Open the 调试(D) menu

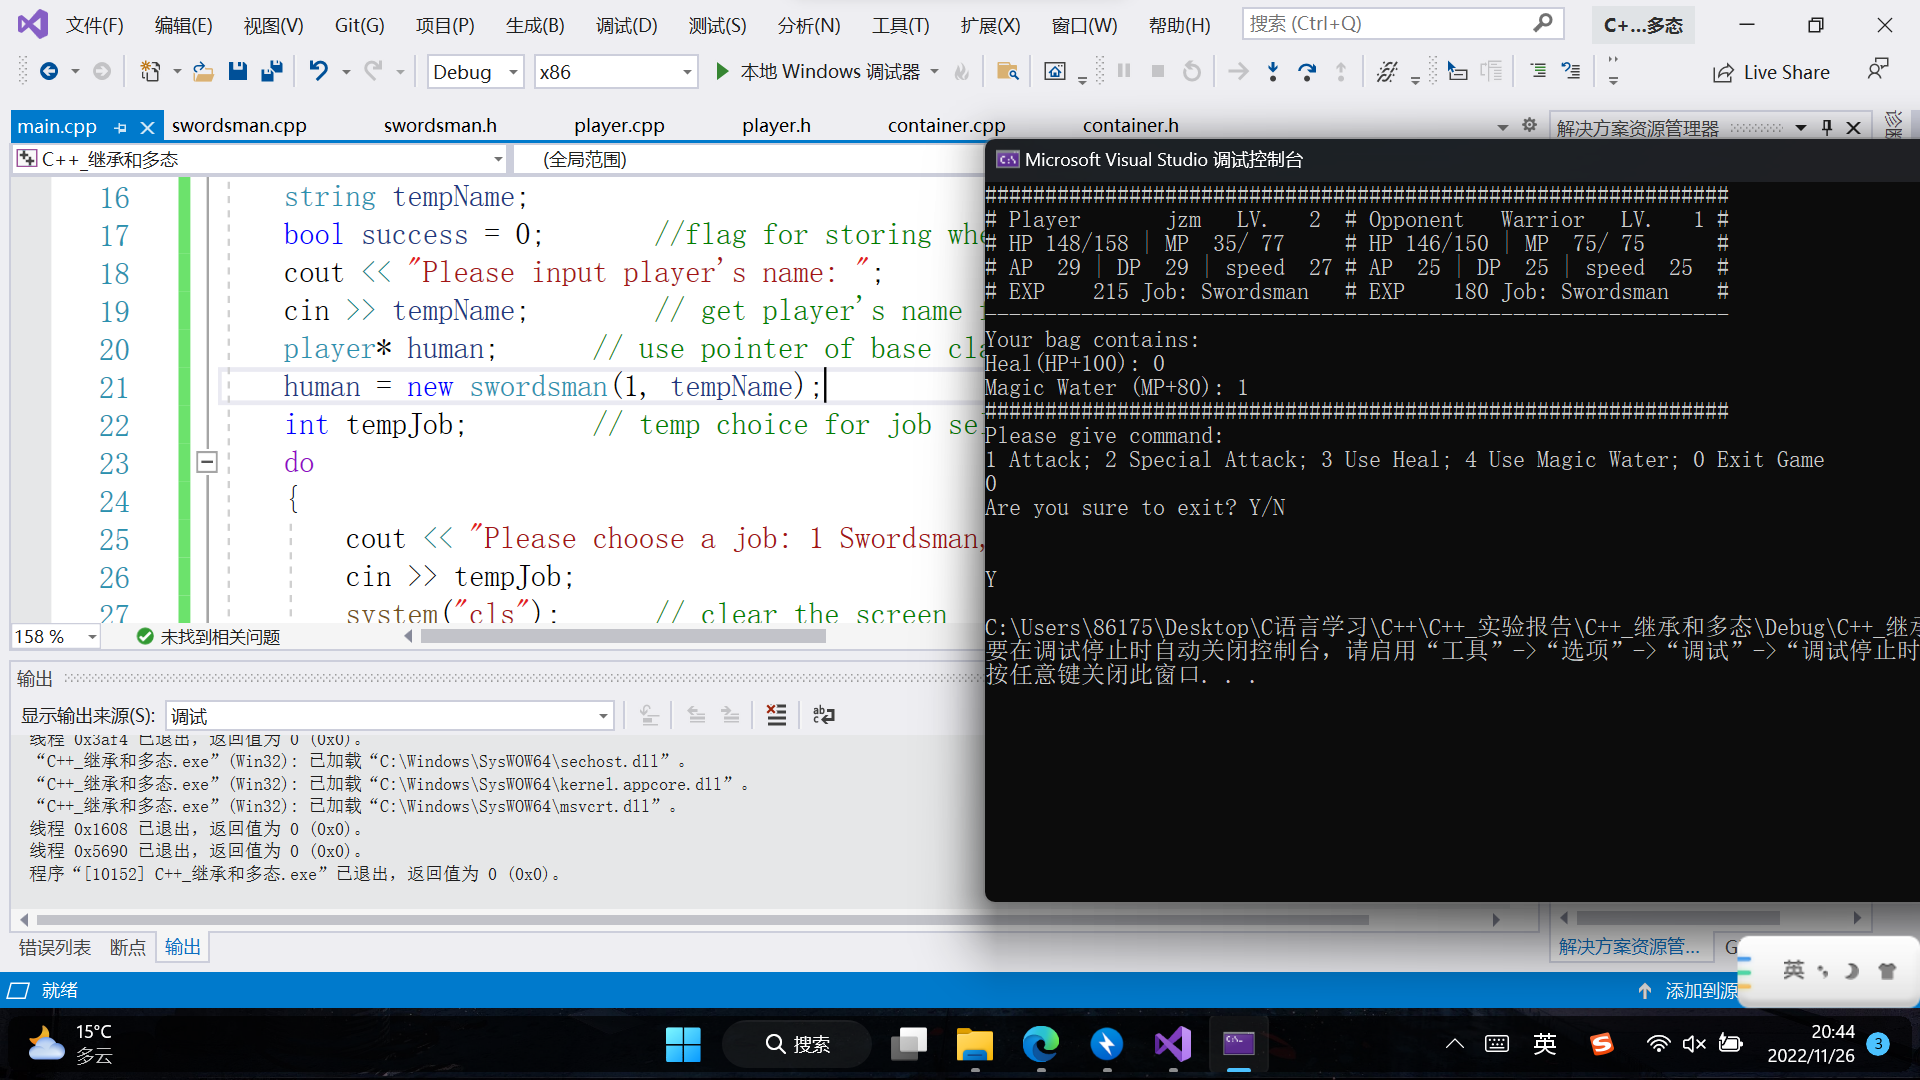pos(626,25)
